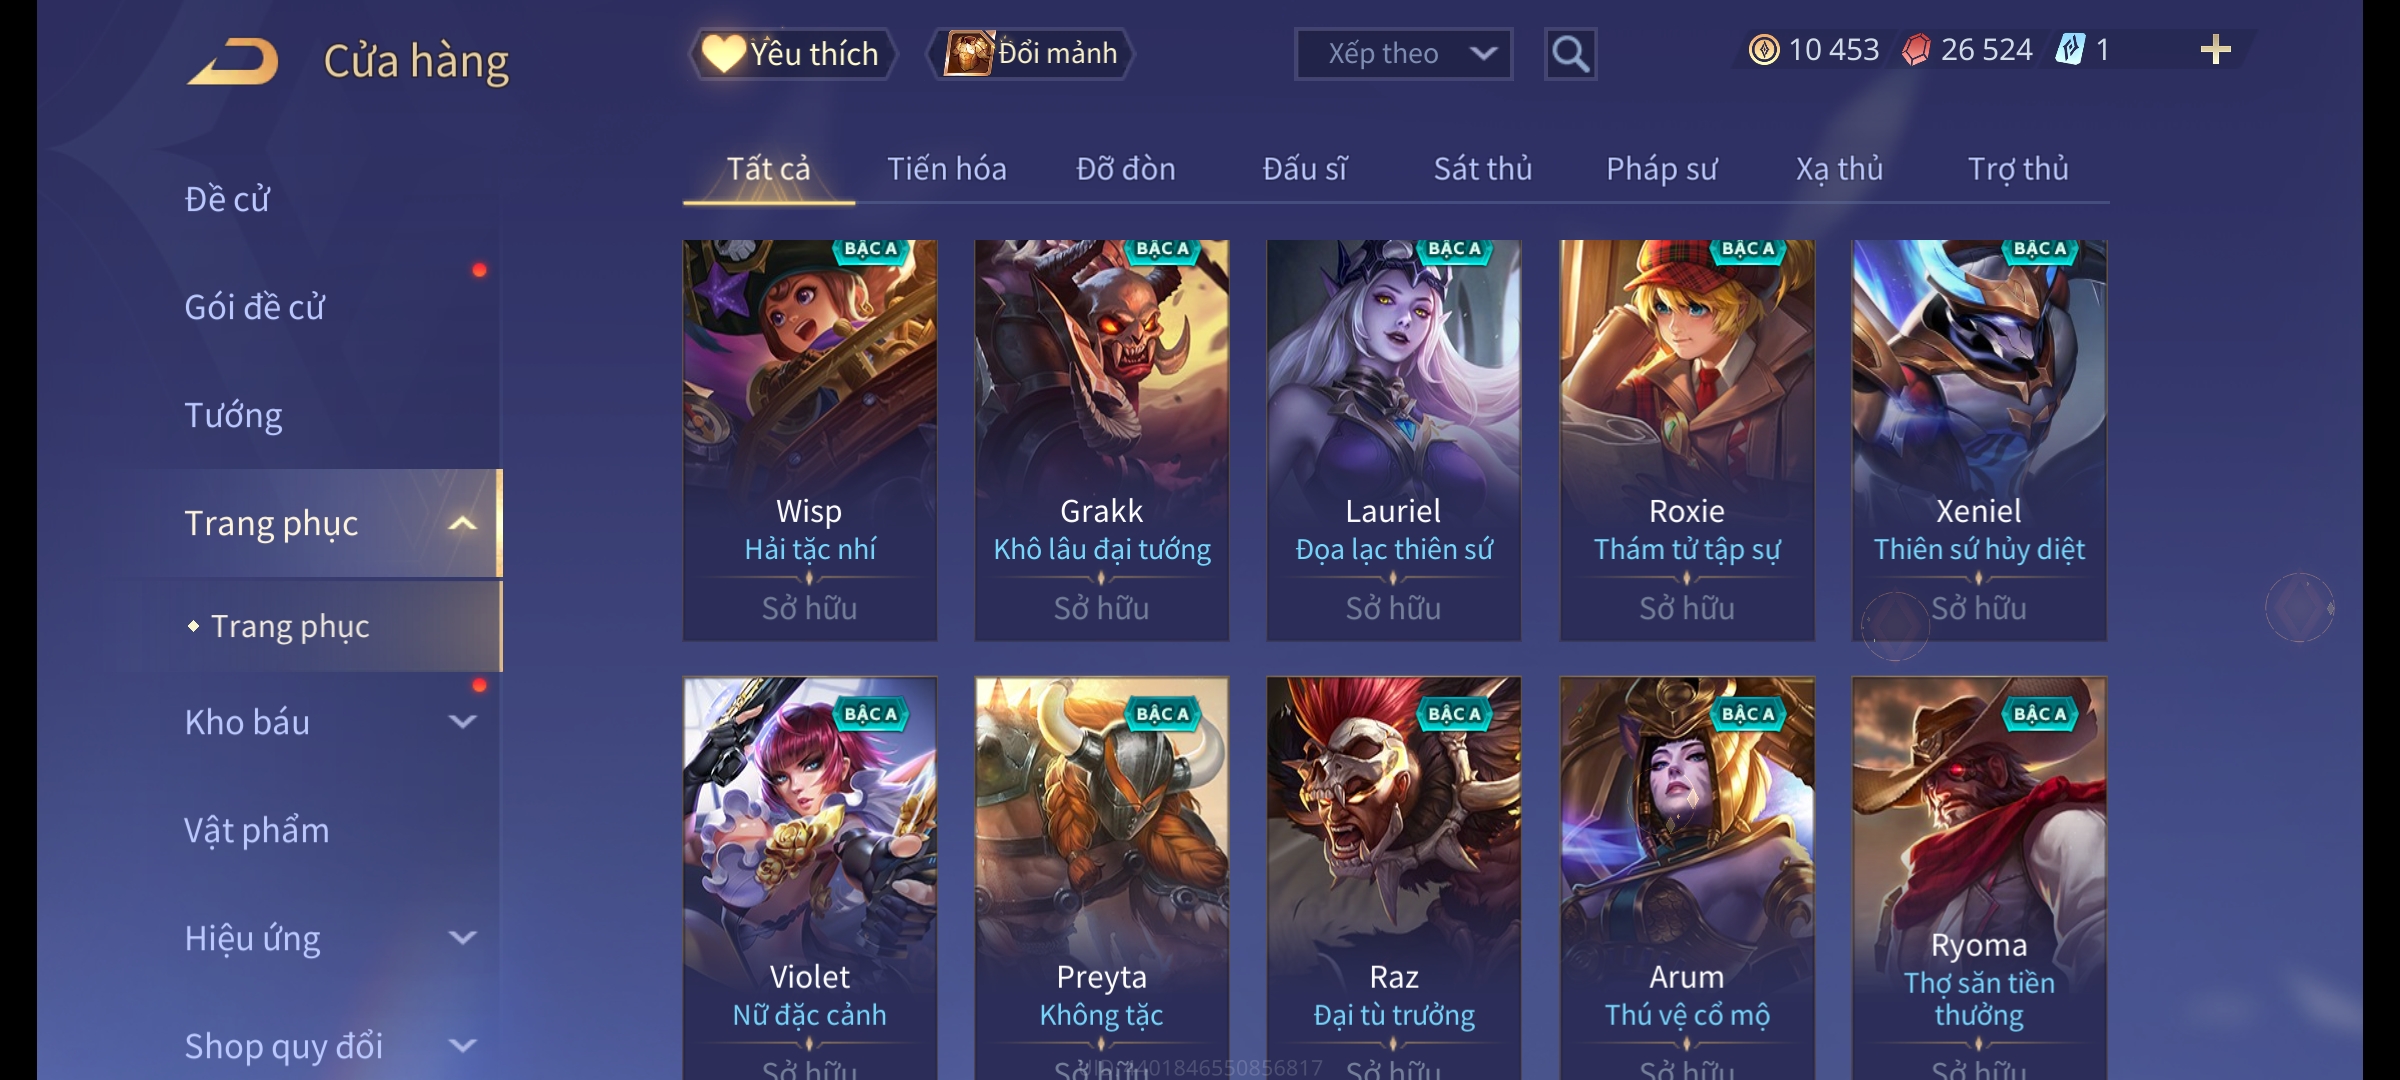
Task: Open the search magnifier icon
Action: [x=1570, y=54]
